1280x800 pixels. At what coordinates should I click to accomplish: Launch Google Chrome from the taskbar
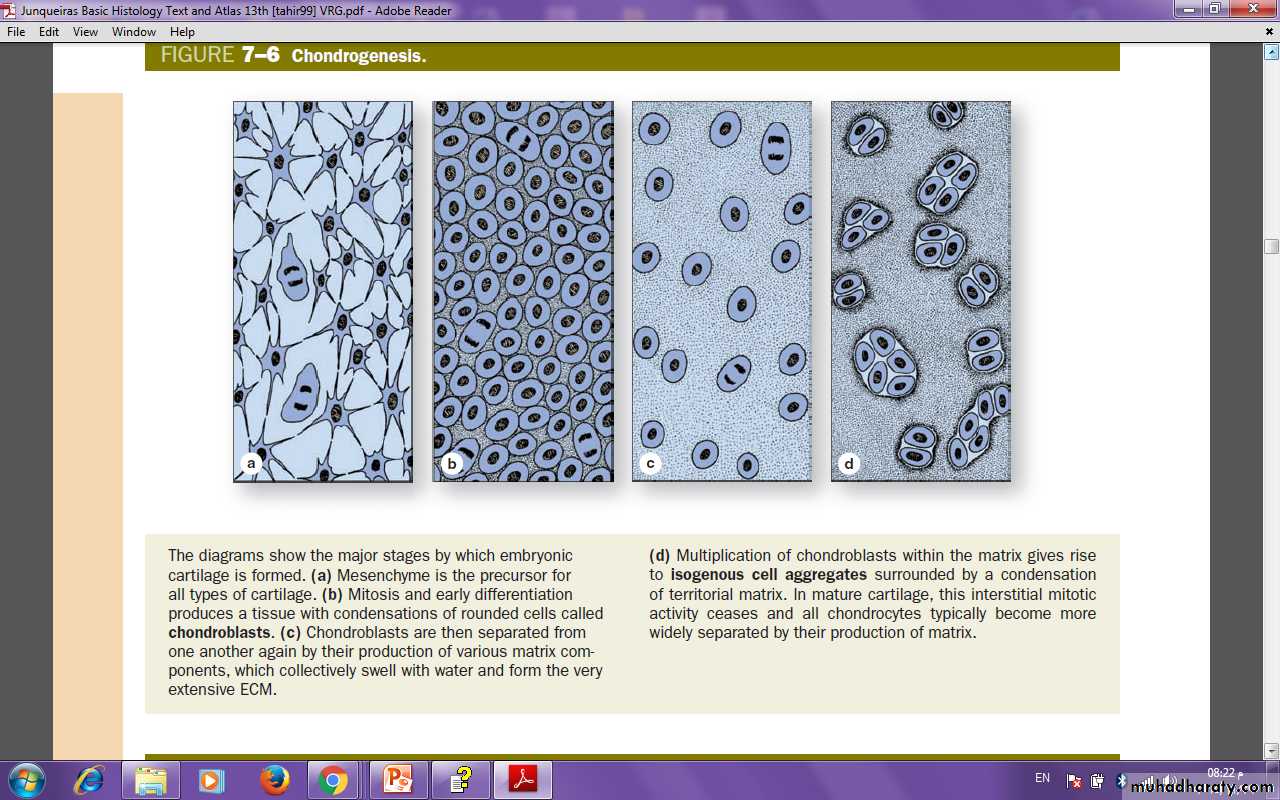(x=333, y=780)
